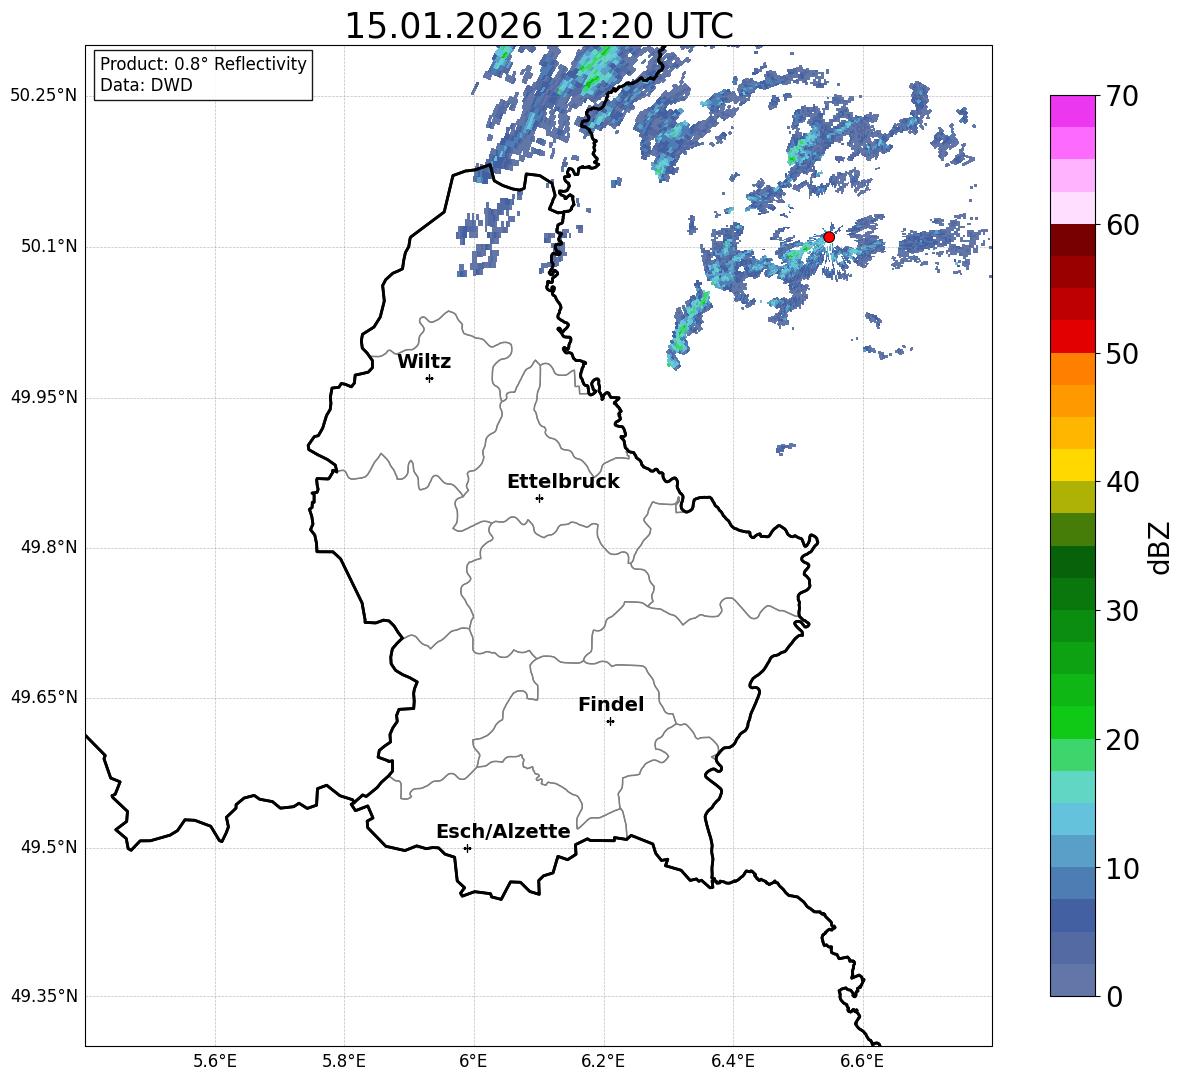Image resolution: width=1184 pixels, height=1081 pixels.
Task: Click the Ettelbruck station cross marker
Action: click(x=539, y=498)
